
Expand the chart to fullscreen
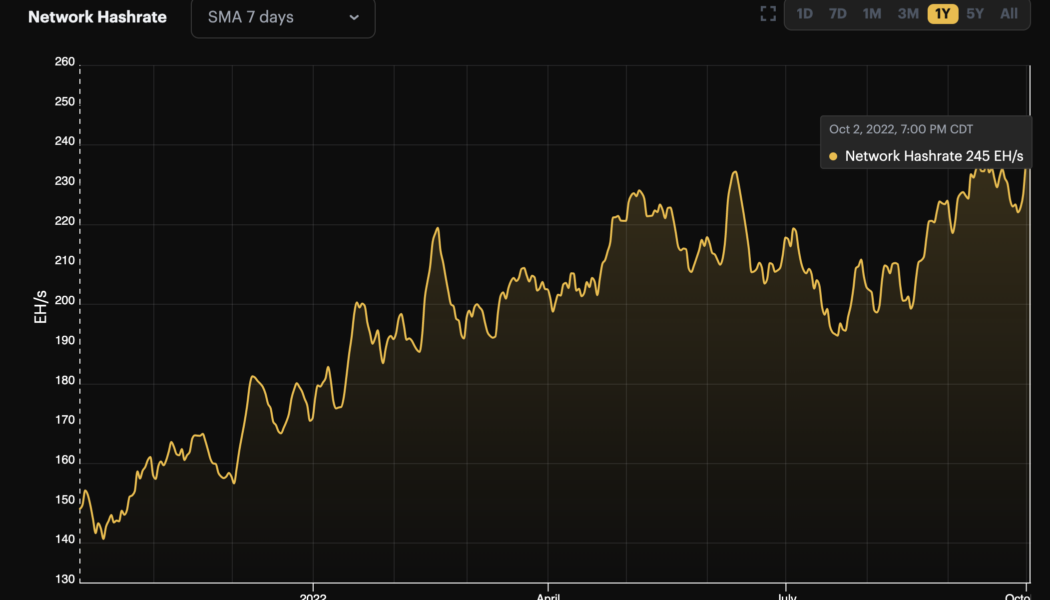(768, 14)
